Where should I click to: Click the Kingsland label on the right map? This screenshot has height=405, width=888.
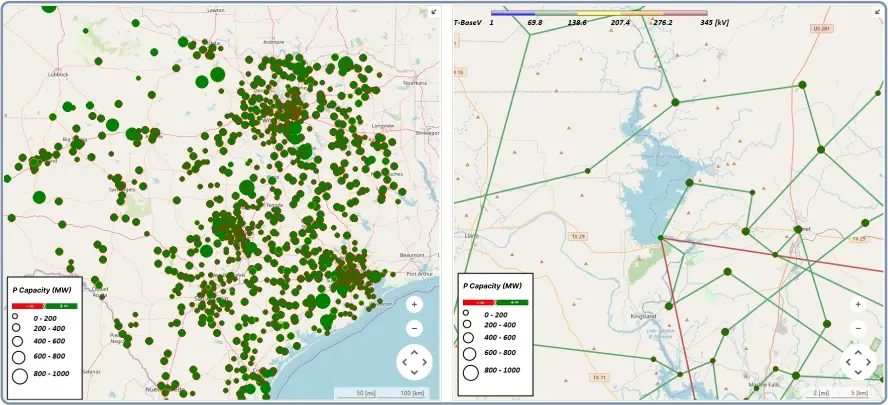click(642, 316)
